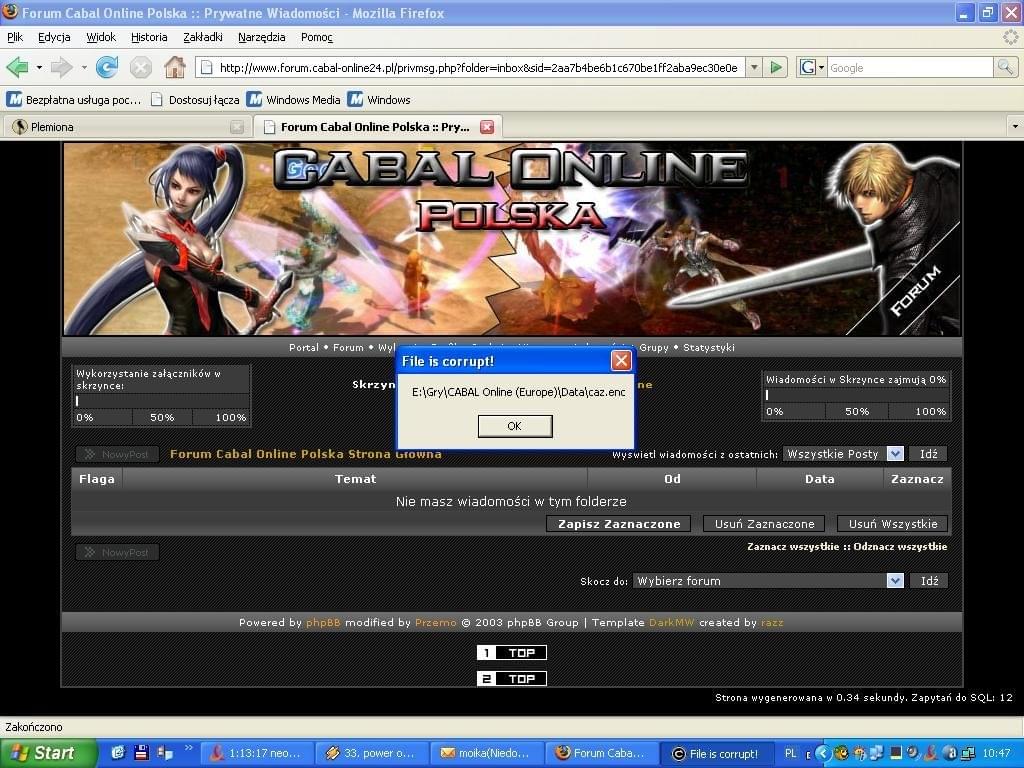The width and height of the screenshot is (1024, 768).
Task: Expand hidden system tray icons arrow
Action: 822,753
